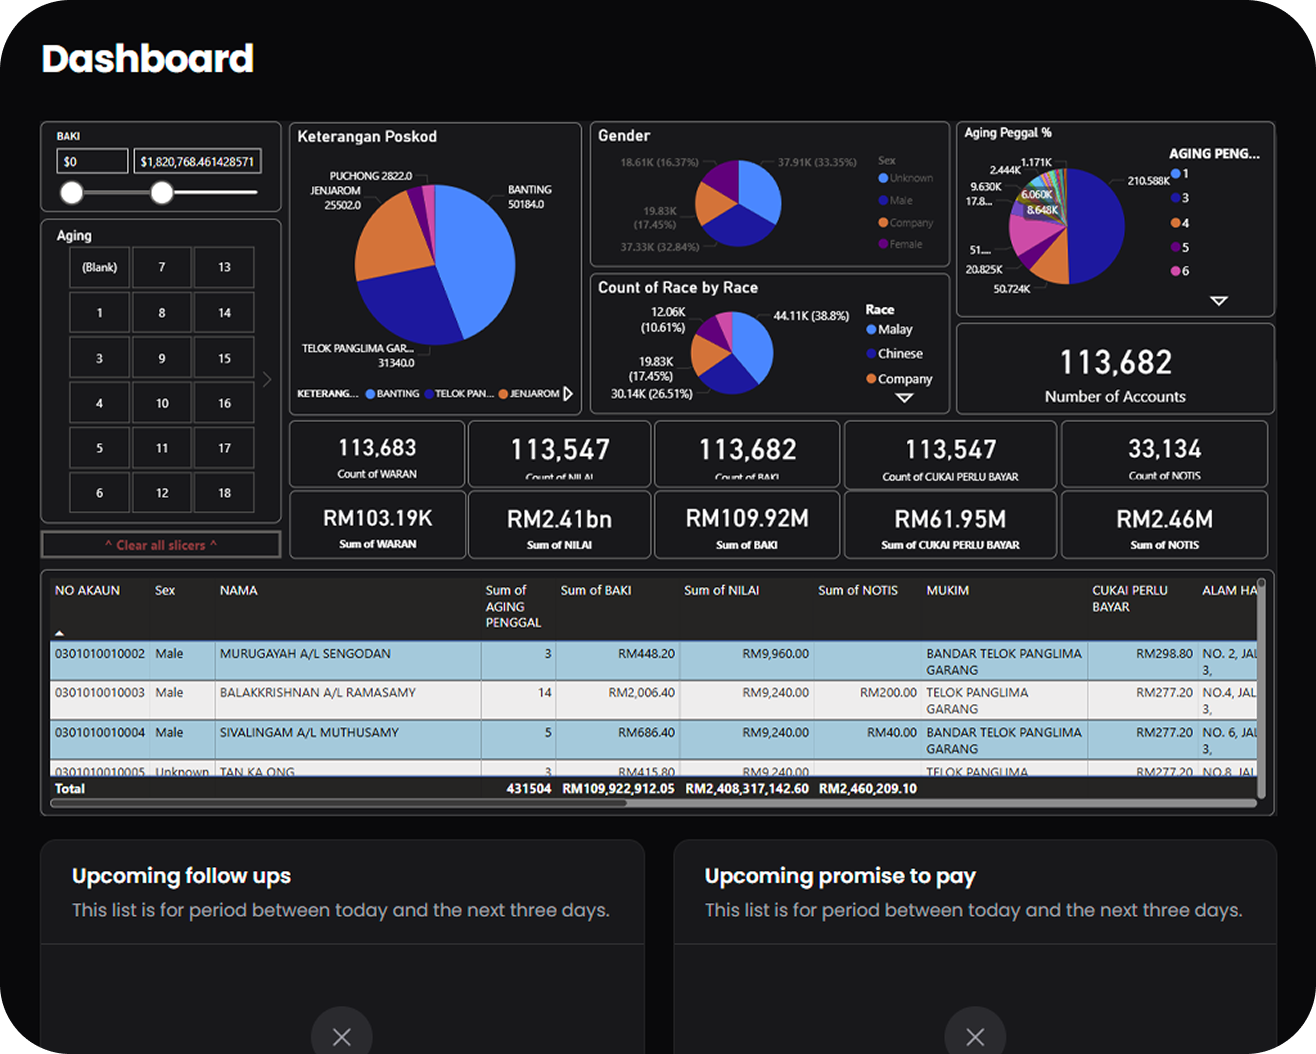Expand the AGING PENG legend chevron
Screen dimensions: 1316x1054
1218,299
